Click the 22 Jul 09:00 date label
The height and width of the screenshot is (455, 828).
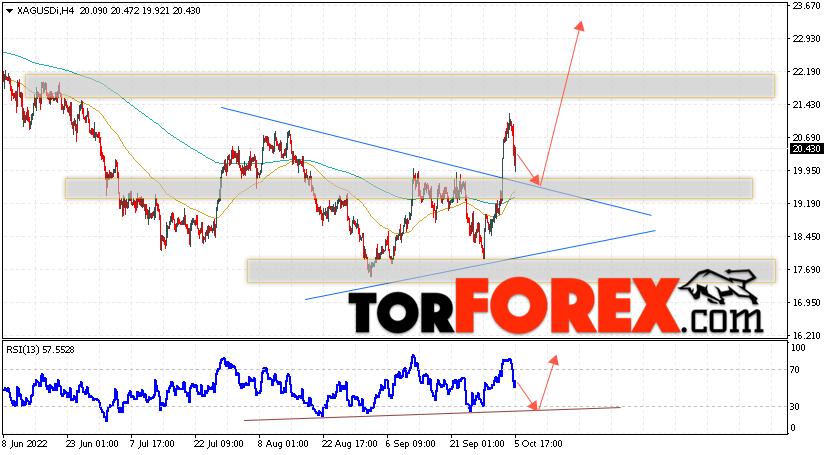219,444
